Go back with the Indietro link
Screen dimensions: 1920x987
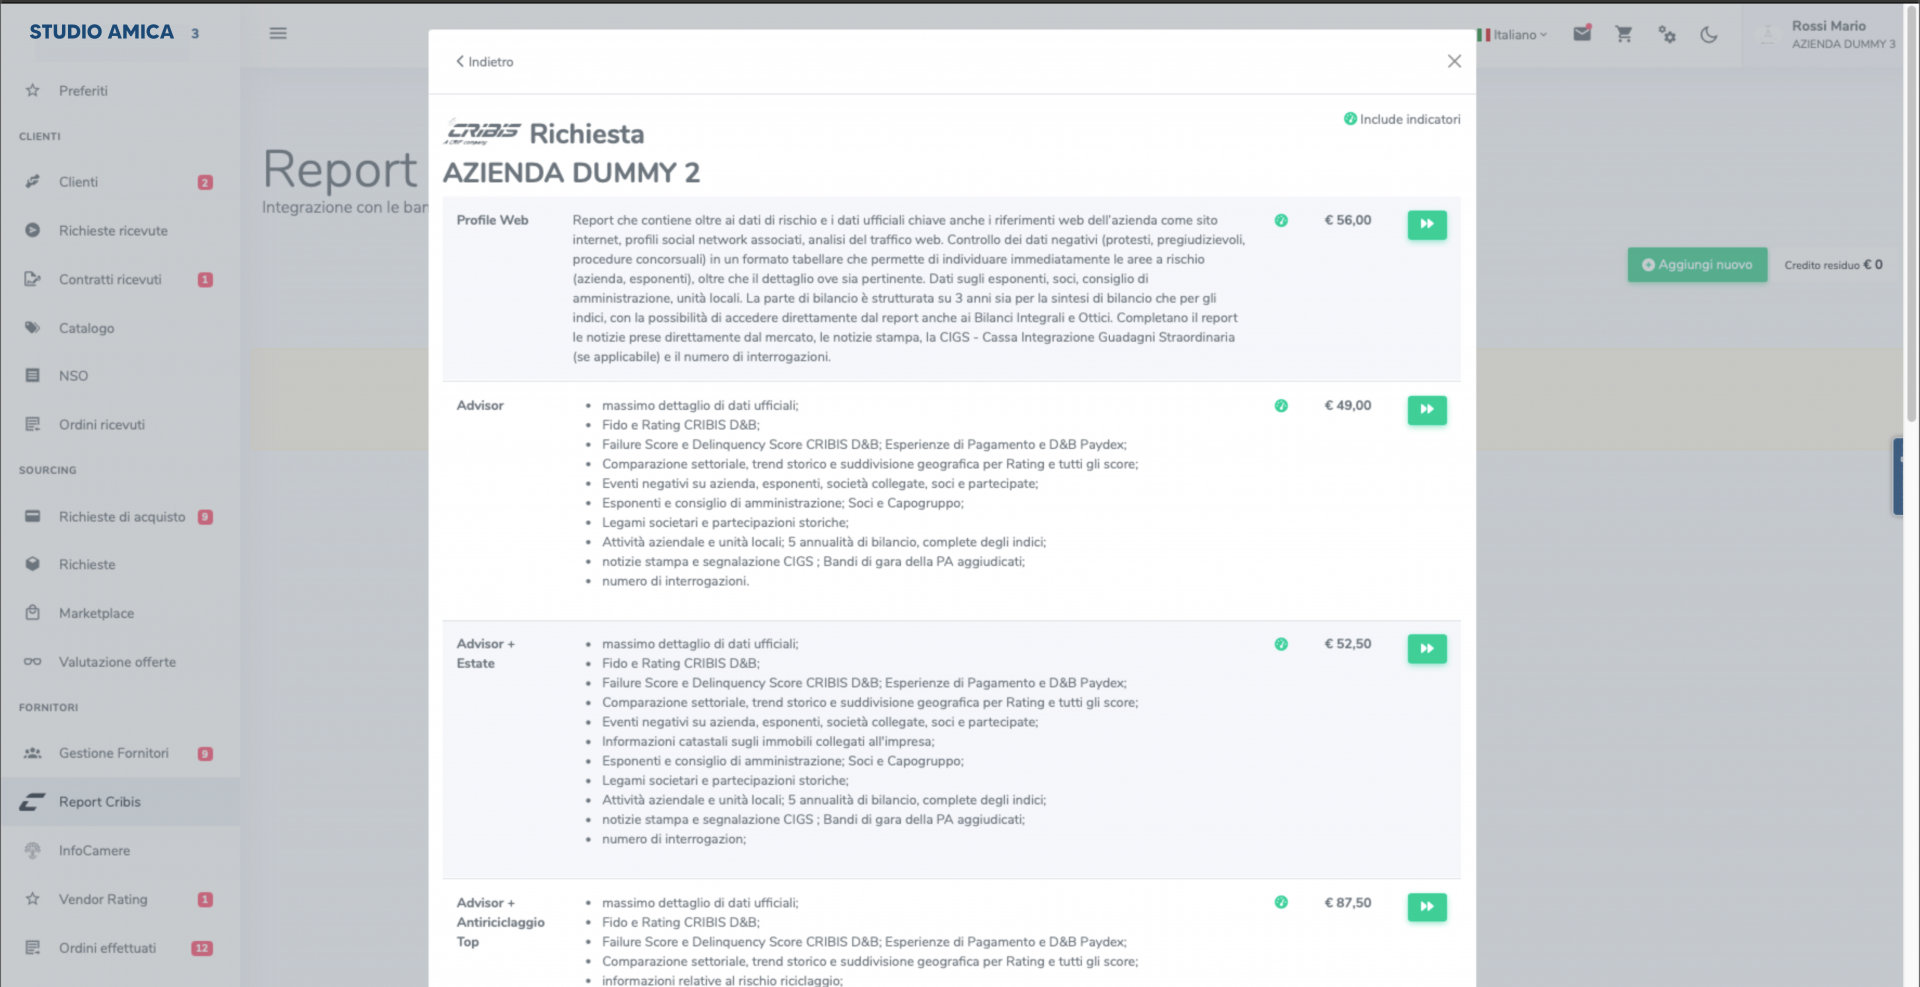coord(485,62)
